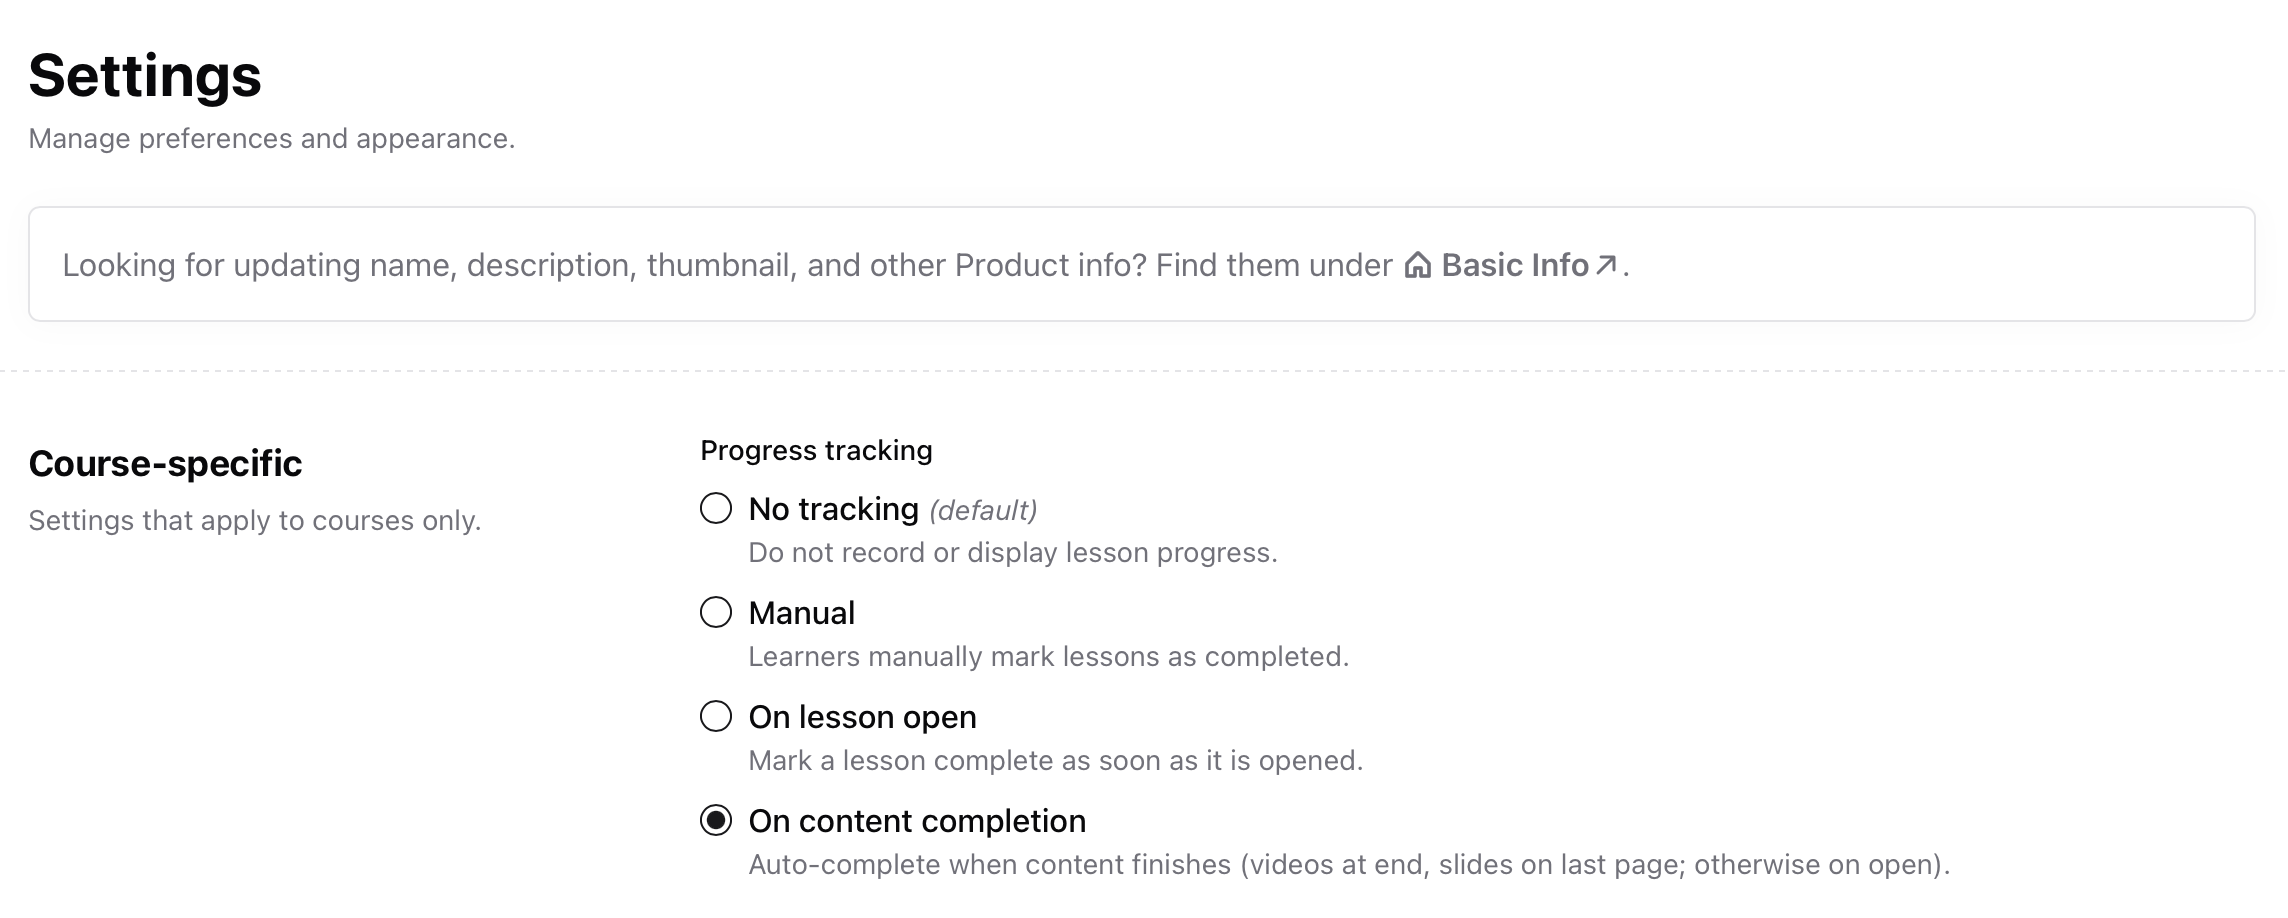Click the Manual option description text
Image resolution: width=2288 pixels, height=918 pixels.
[x=1048, y=657]
